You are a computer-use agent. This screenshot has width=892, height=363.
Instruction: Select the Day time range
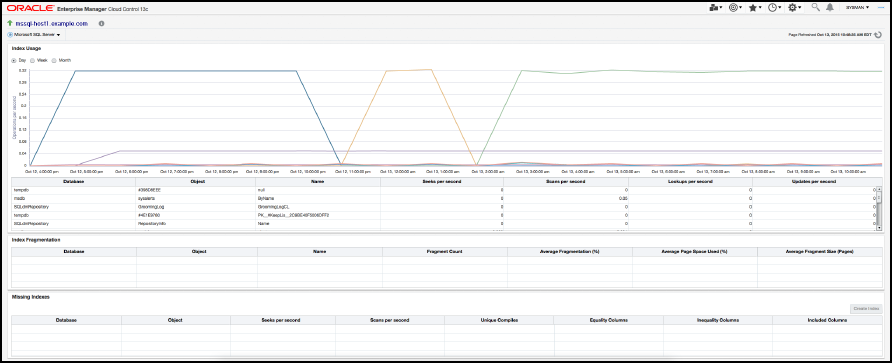click(14, 60)
